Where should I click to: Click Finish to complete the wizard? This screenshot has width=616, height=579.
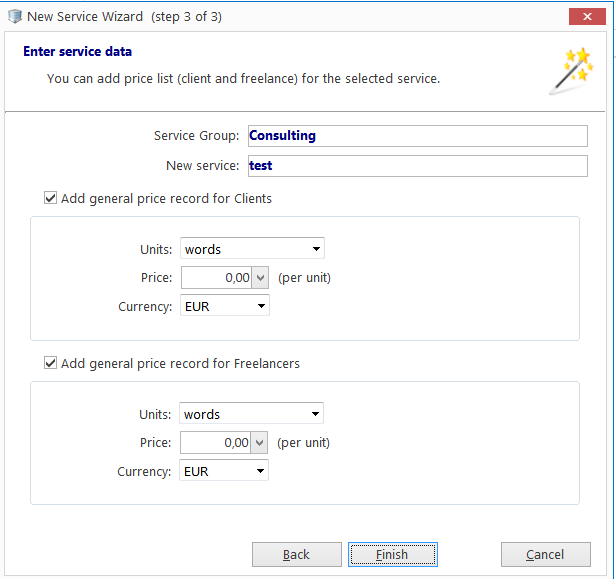click(x=393, y=555)
